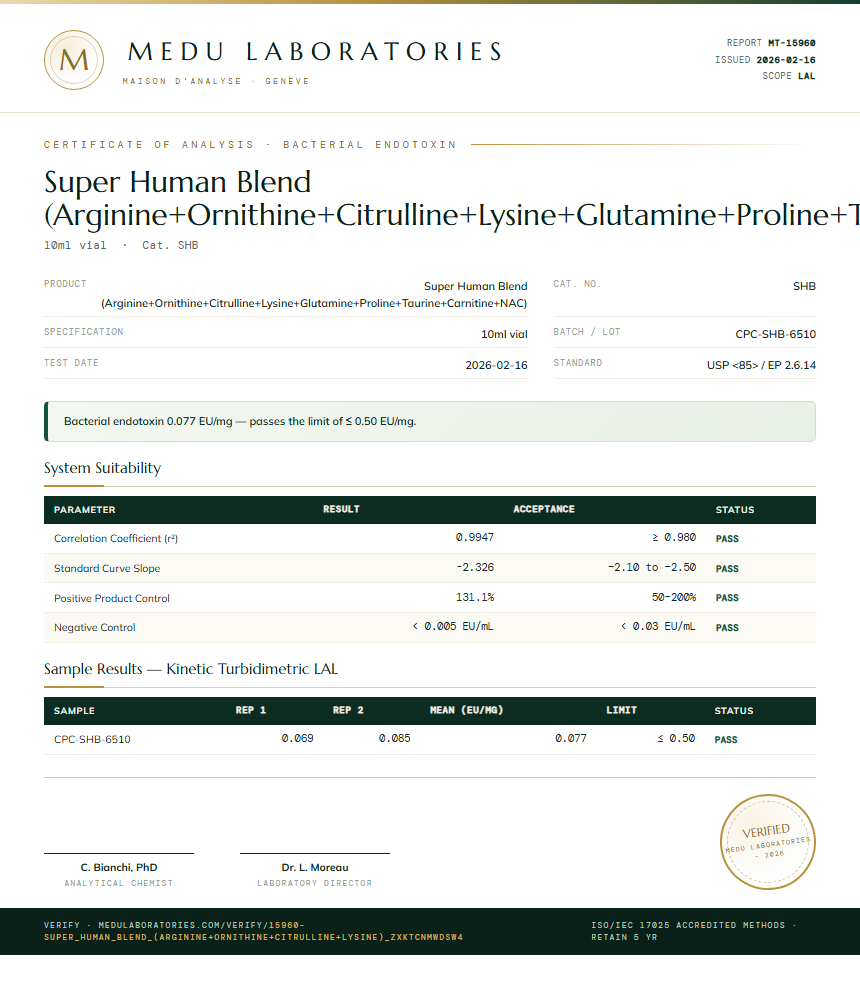This screenshot has height=985, width=860.
Task: Click the Dr. L. Moreau signature name
Action: 315,868
